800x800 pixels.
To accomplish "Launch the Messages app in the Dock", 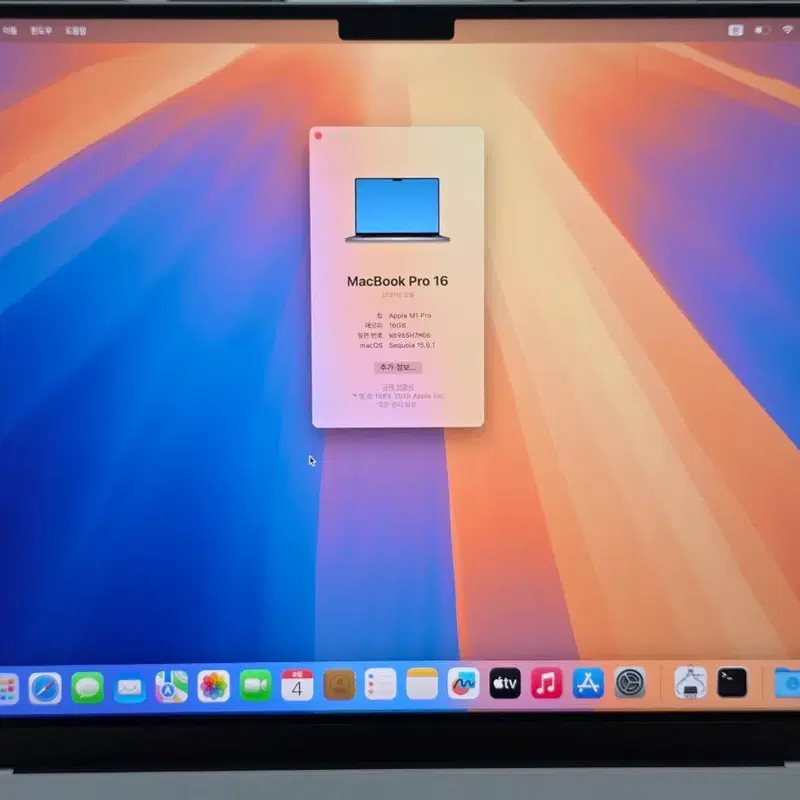I will pyautogui.click(x=87, y=687).
